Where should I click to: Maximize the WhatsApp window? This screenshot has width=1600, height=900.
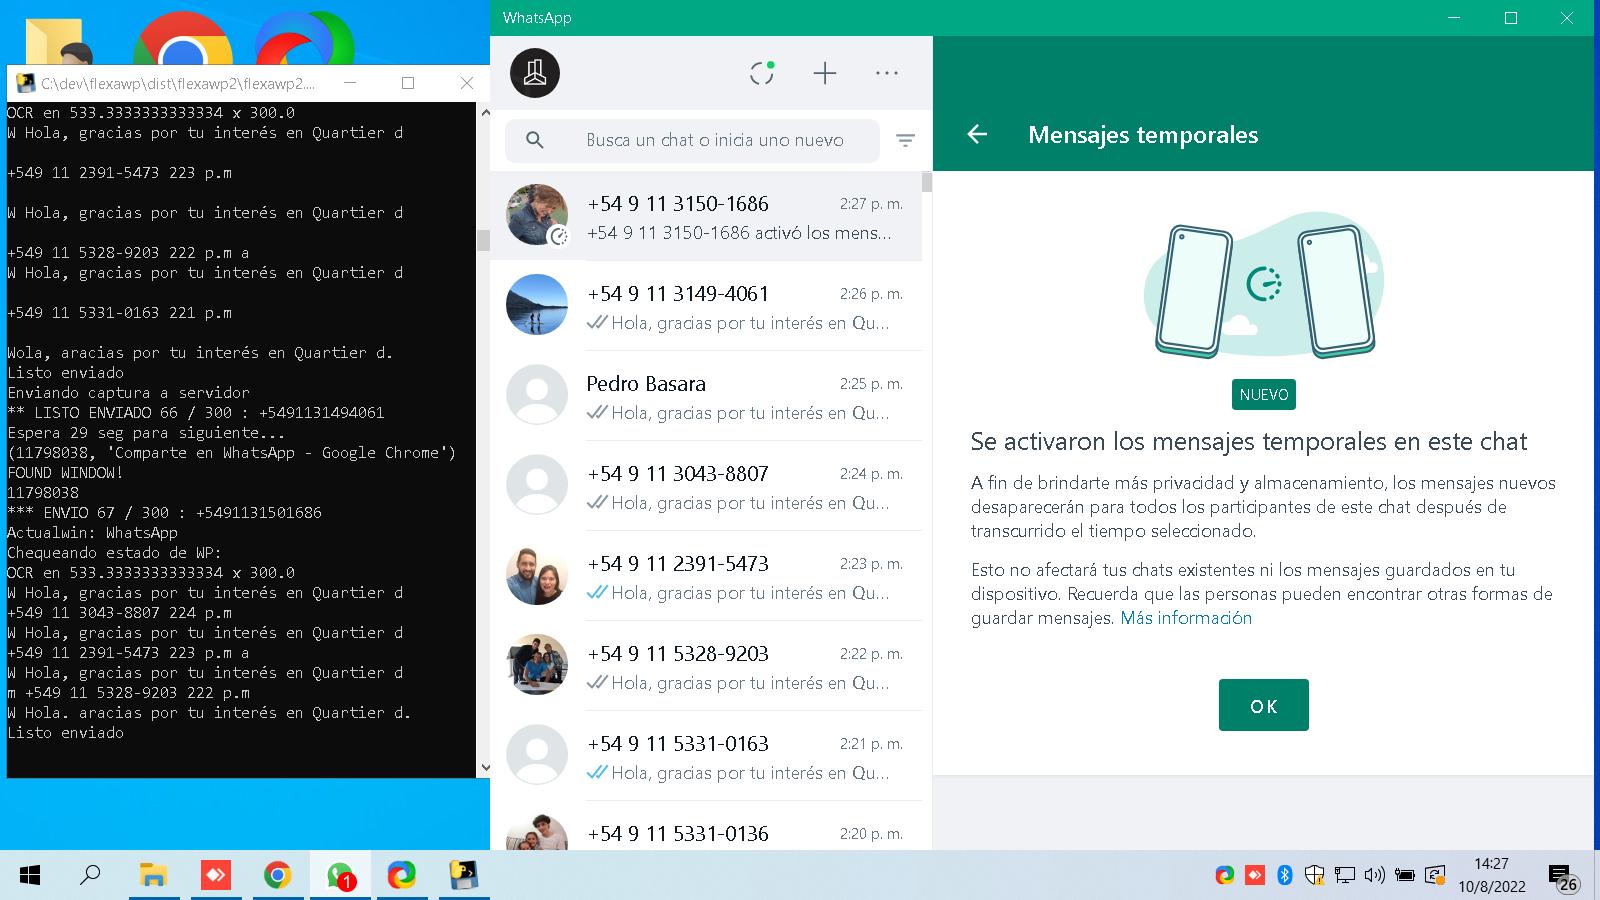1511,18
